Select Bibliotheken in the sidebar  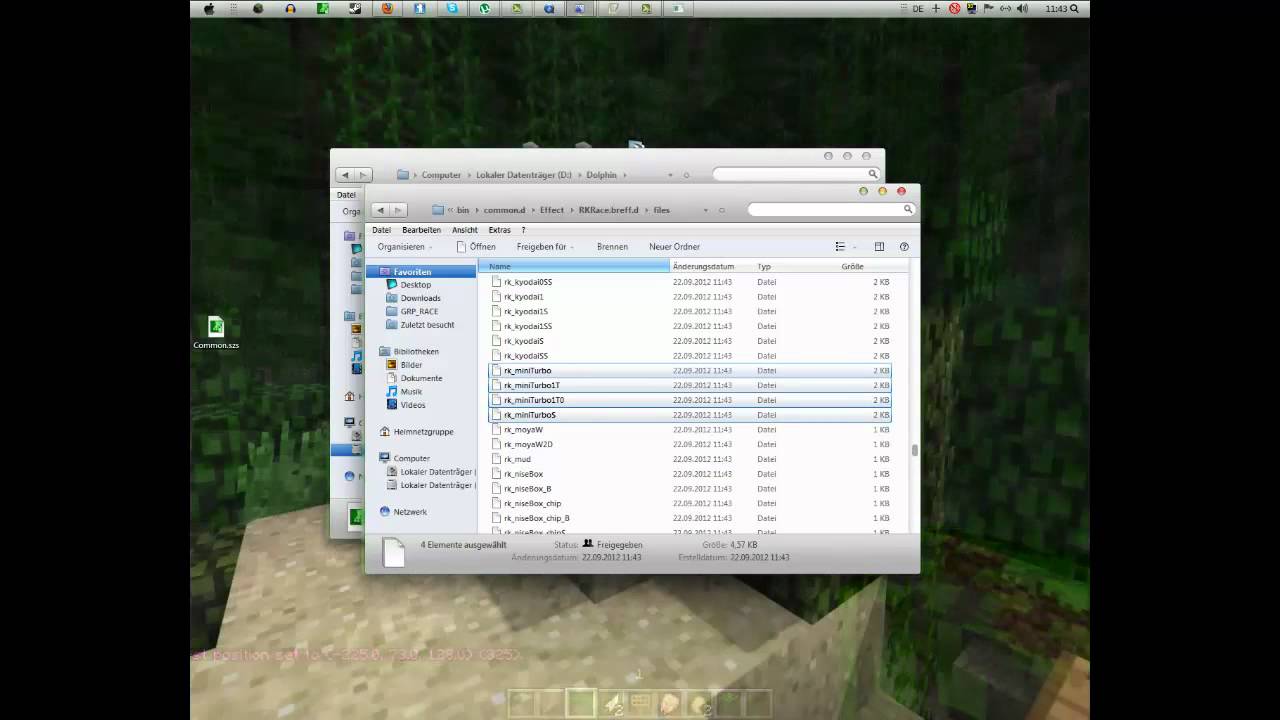point(416,351)
